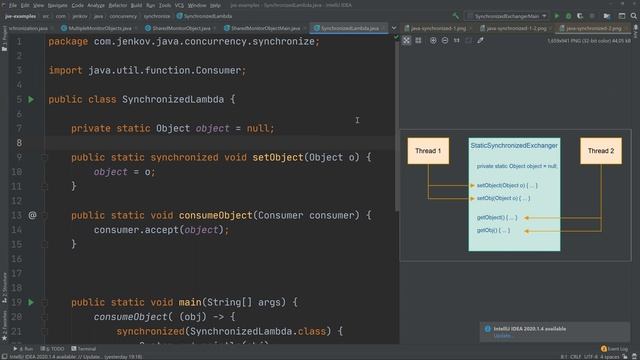Open Search Everywhere magnifier icon
The height and width of the screenshot is (360, 640).
633,16
